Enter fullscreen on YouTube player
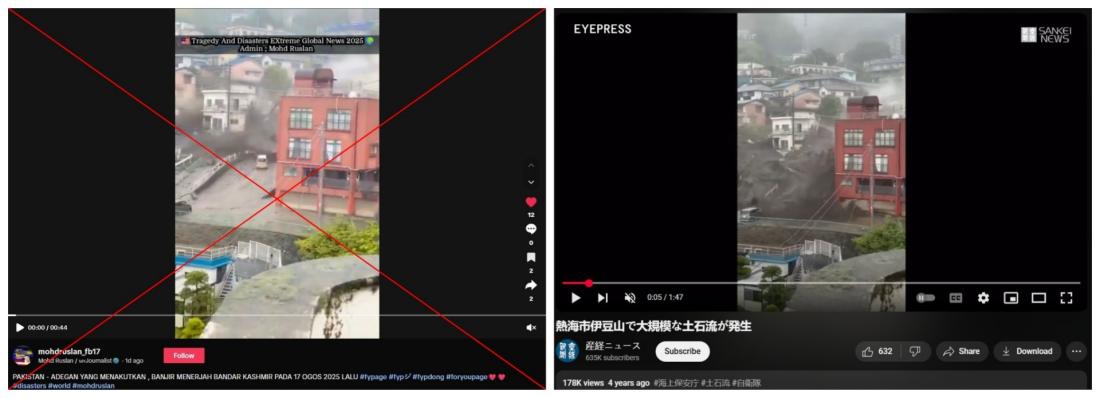 pyautogui.click(x=1066, y=298)
